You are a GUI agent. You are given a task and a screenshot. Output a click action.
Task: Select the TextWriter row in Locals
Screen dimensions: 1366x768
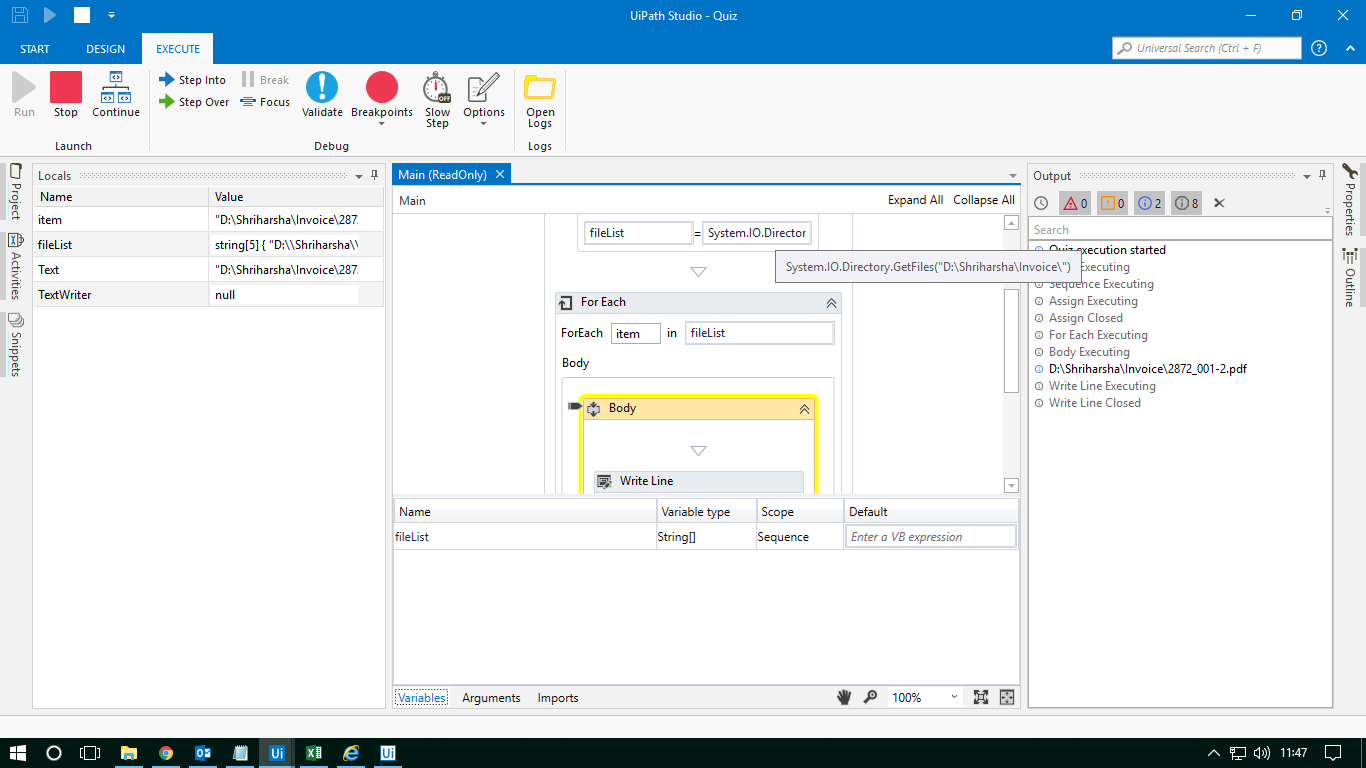pyautogui.click(x=209, y=295)
